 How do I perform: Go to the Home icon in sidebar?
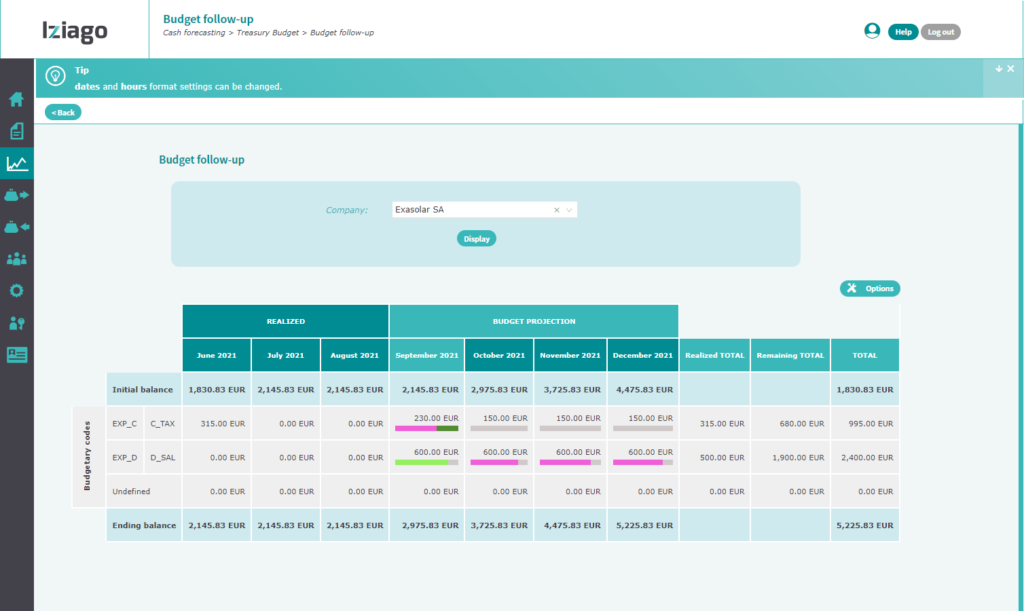point(16,99)
